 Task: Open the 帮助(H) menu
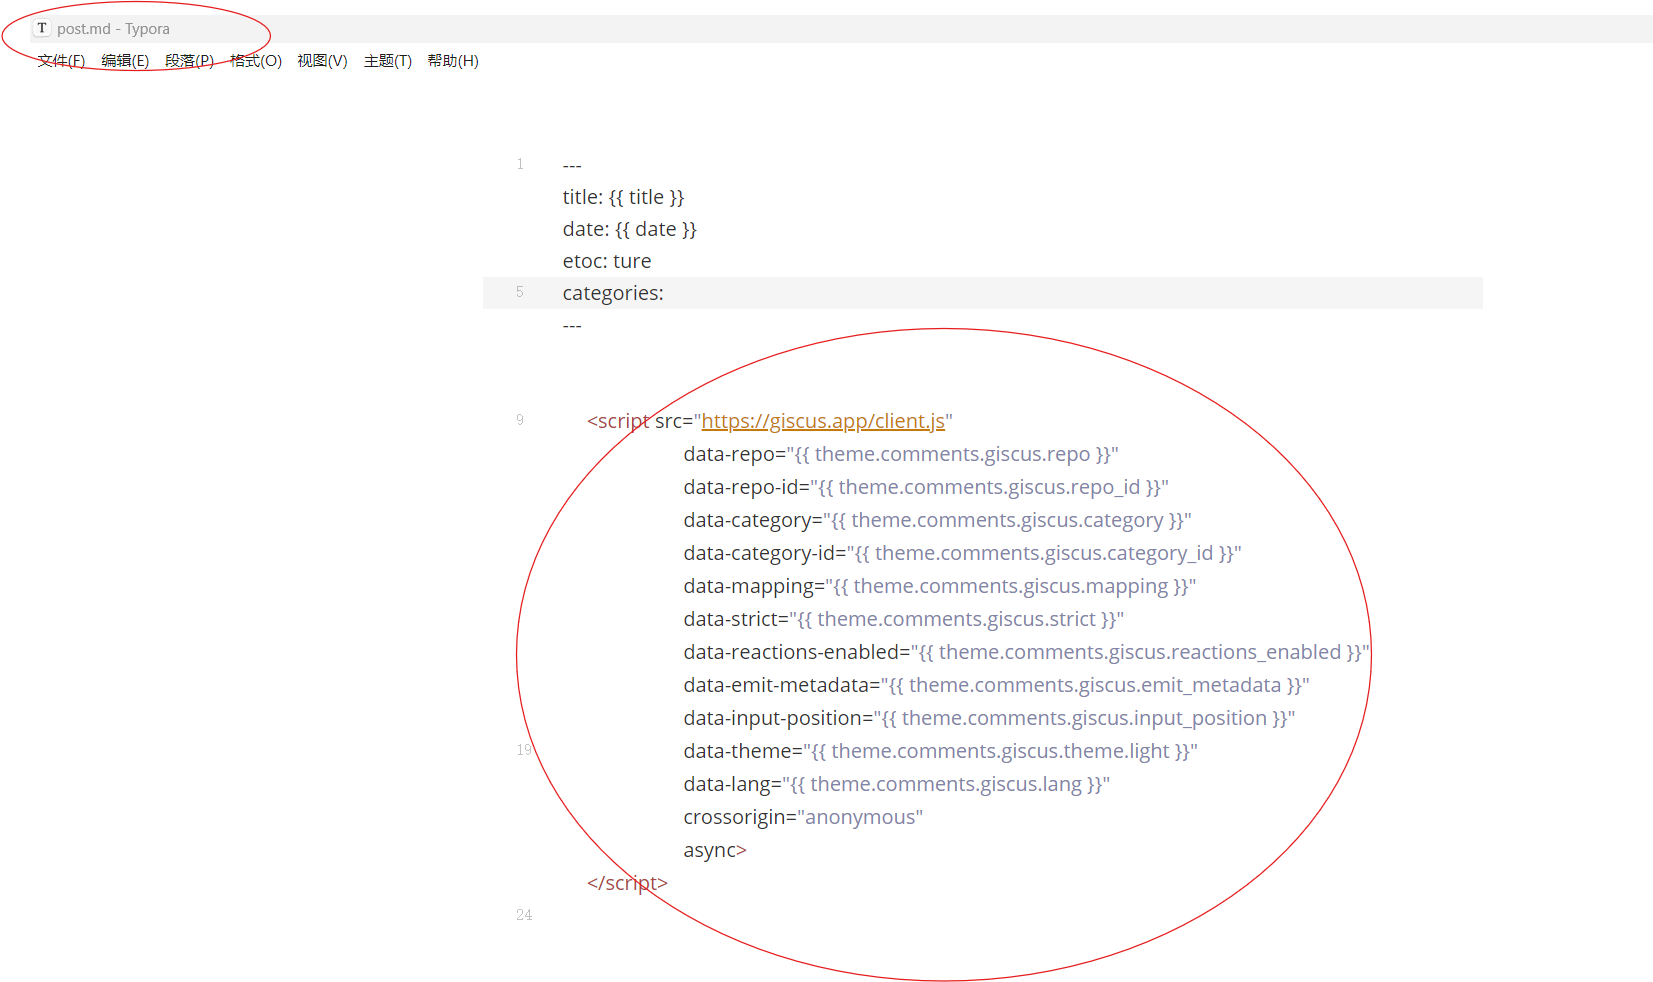[453, 61]
